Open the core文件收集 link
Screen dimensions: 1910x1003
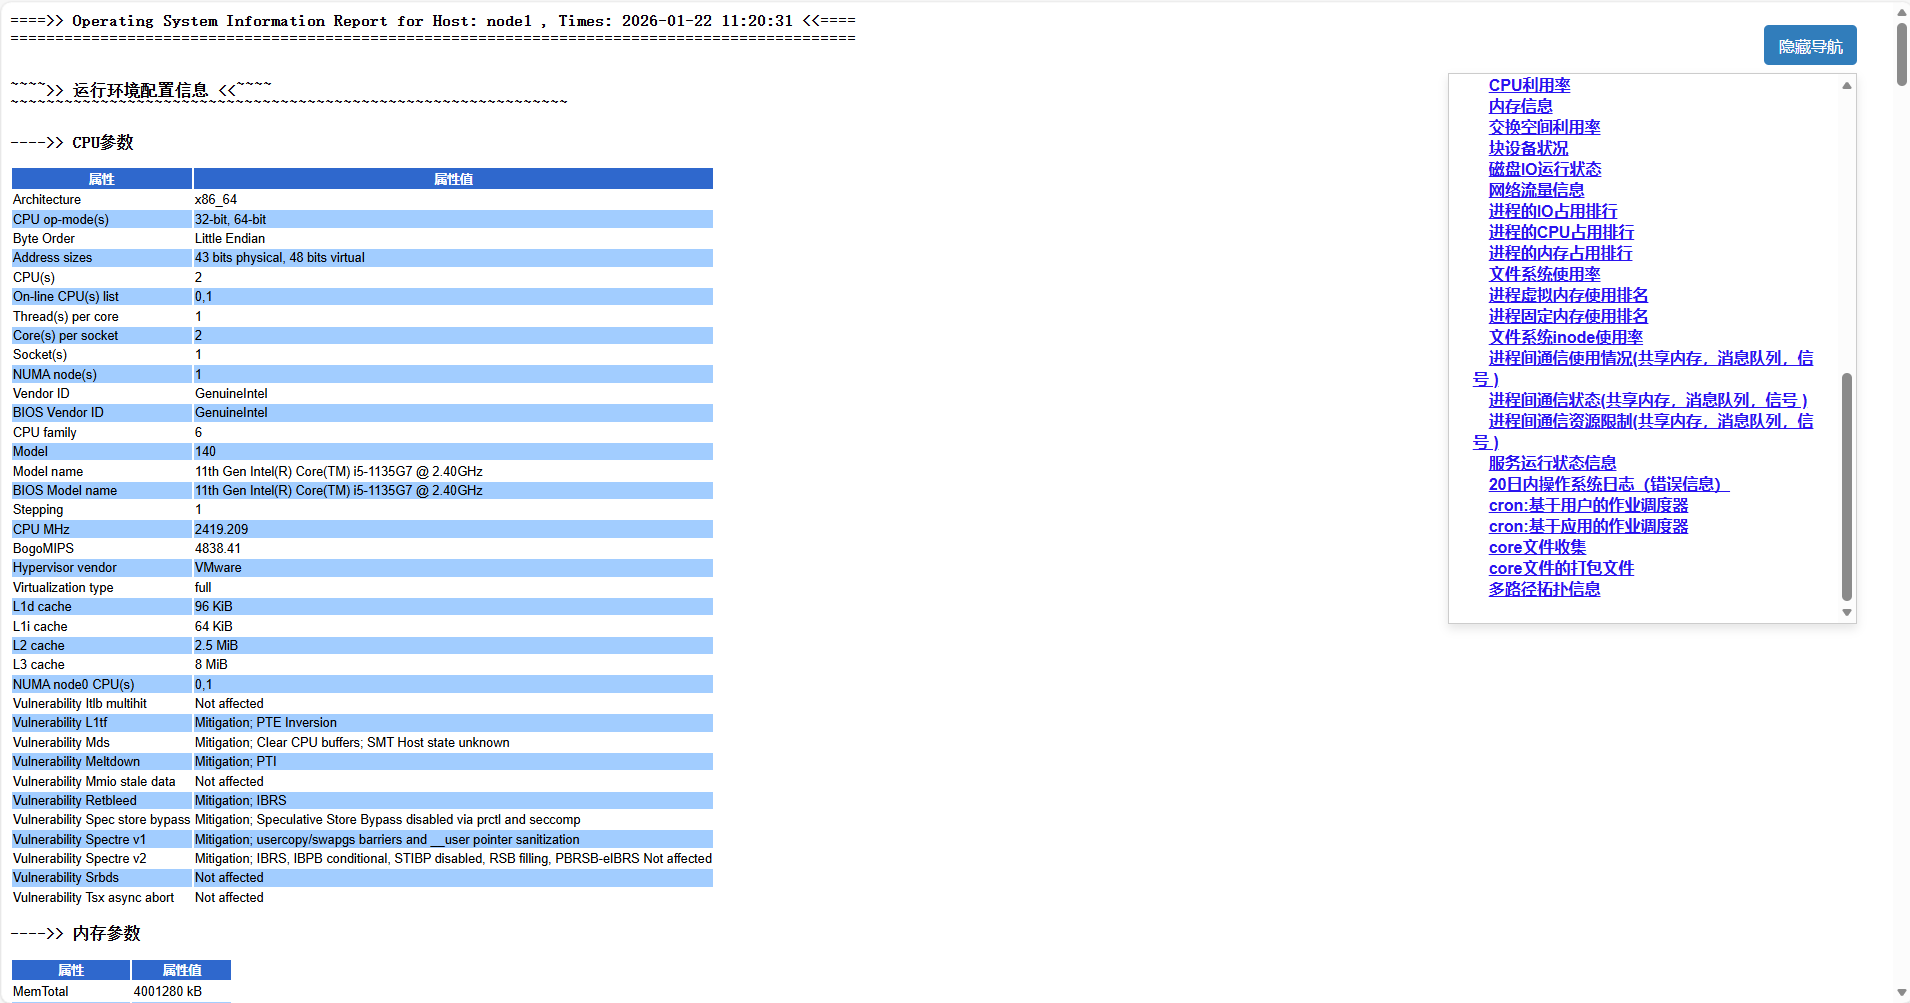pos(1537,548)
